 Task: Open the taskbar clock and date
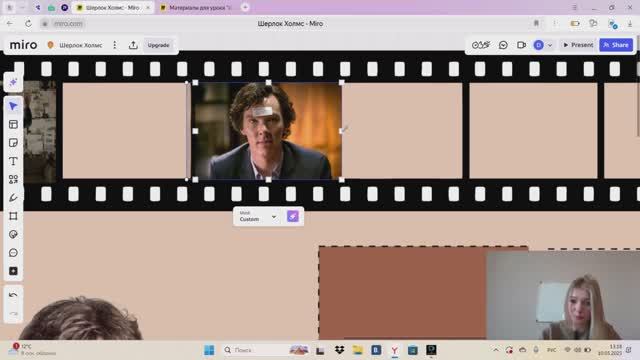click(610, 350)
